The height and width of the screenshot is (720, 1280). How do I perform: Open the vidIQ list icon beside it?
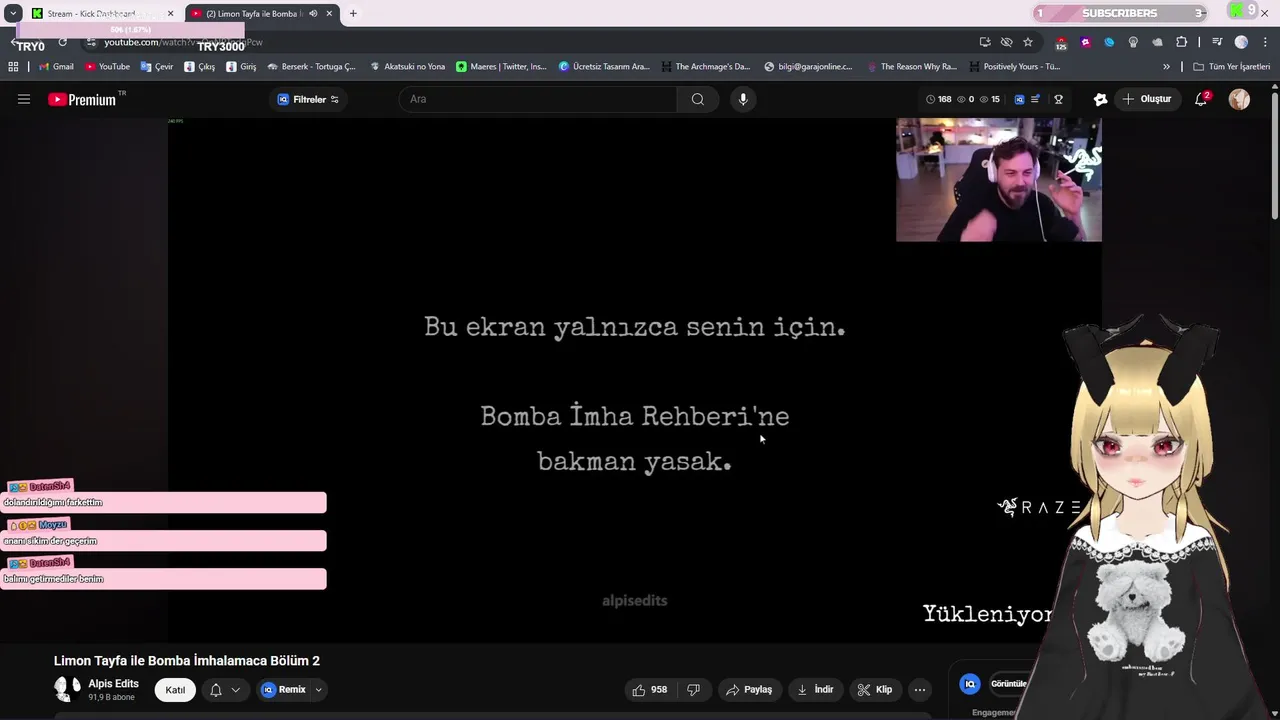(x=1035, y=99)
